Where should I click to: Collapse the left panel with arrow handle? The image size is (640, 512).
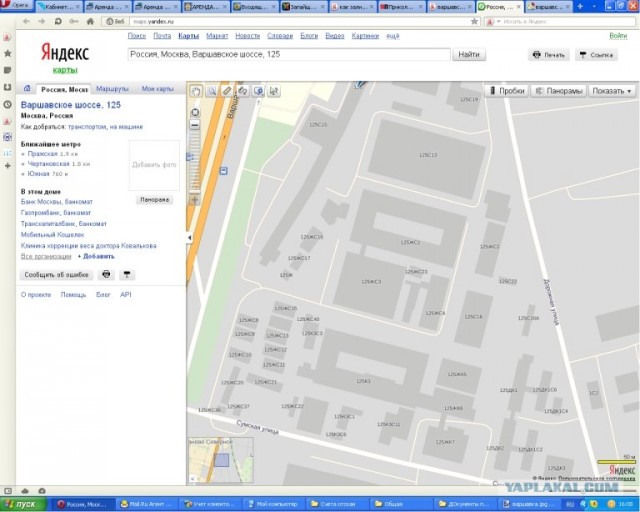pyautogui.click(x=189, y=237)
